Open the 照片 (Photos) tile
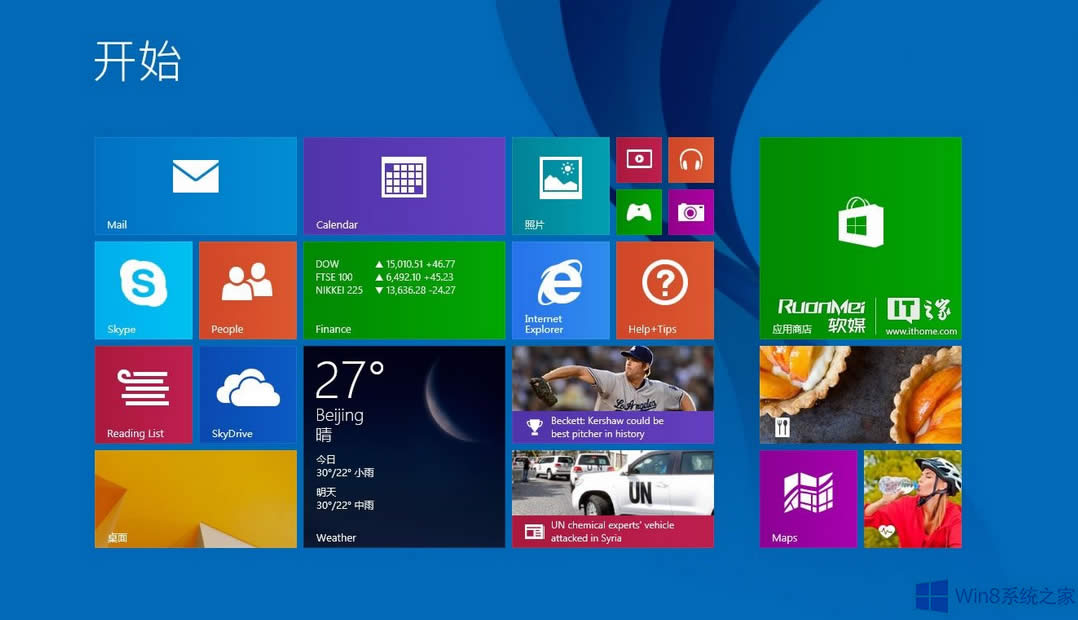 (x=560, y=185)
